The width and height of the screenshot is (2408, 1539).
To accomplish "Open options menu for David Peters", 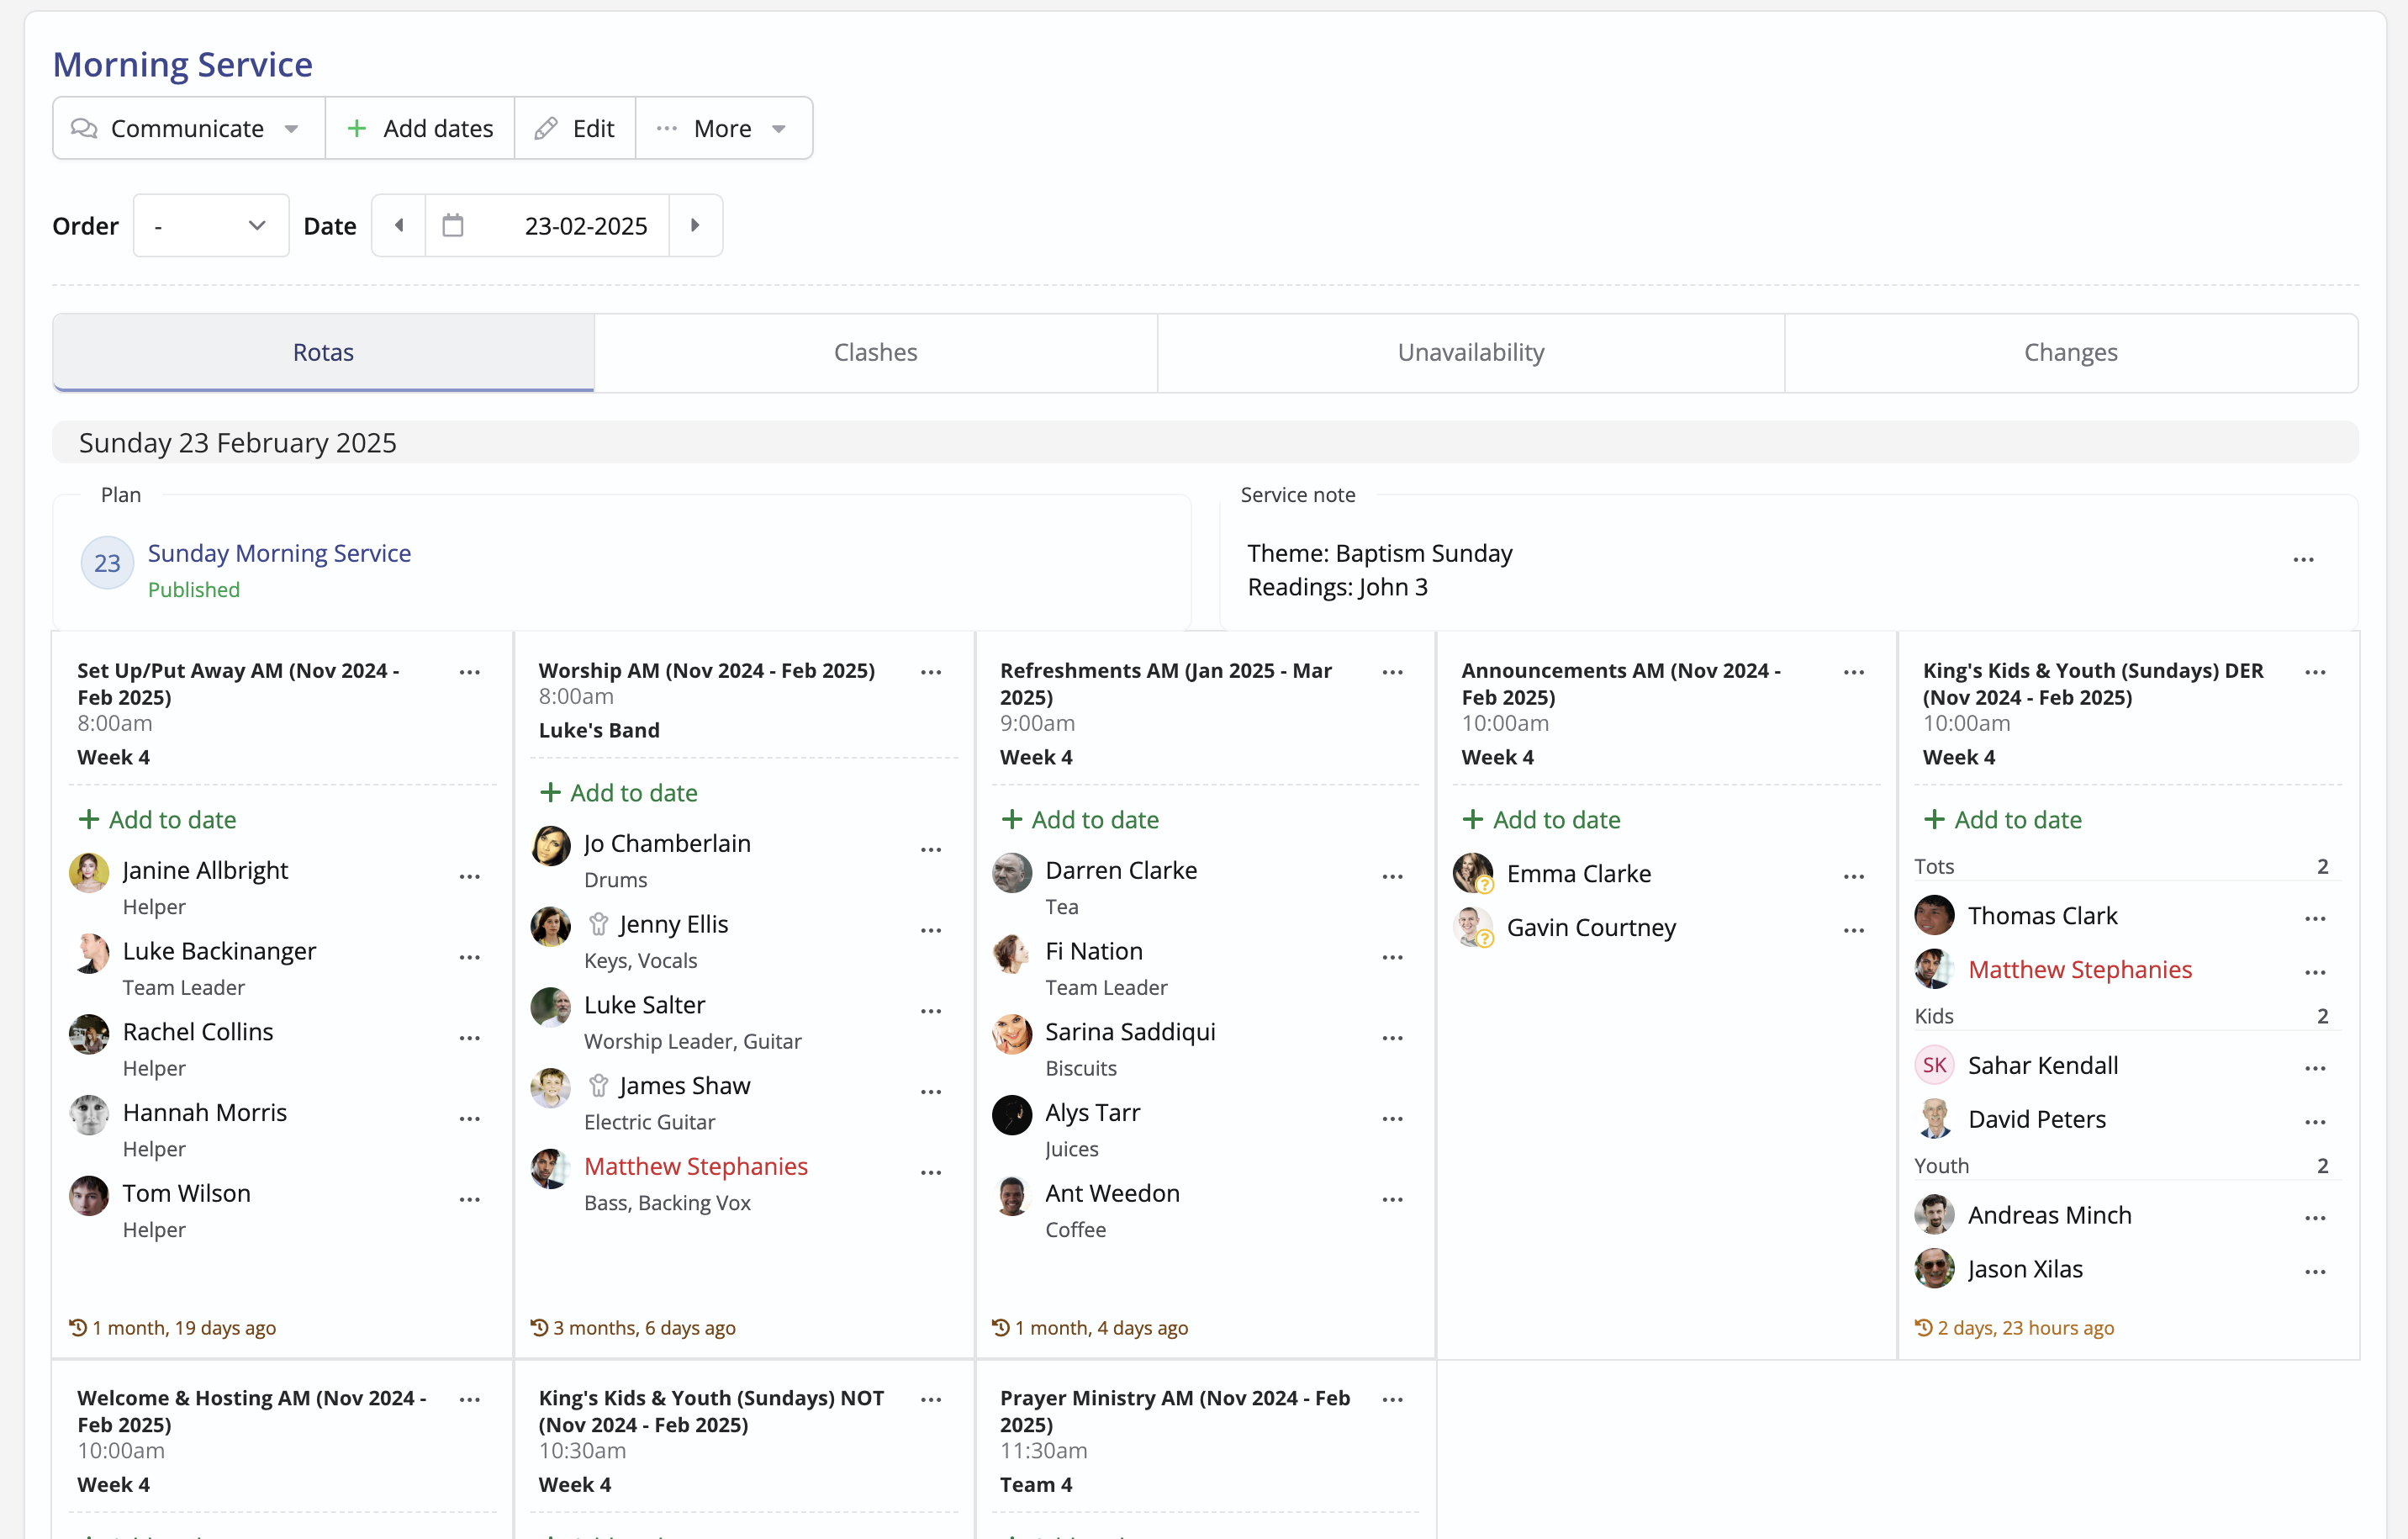I will [x=2315, y=1122].
